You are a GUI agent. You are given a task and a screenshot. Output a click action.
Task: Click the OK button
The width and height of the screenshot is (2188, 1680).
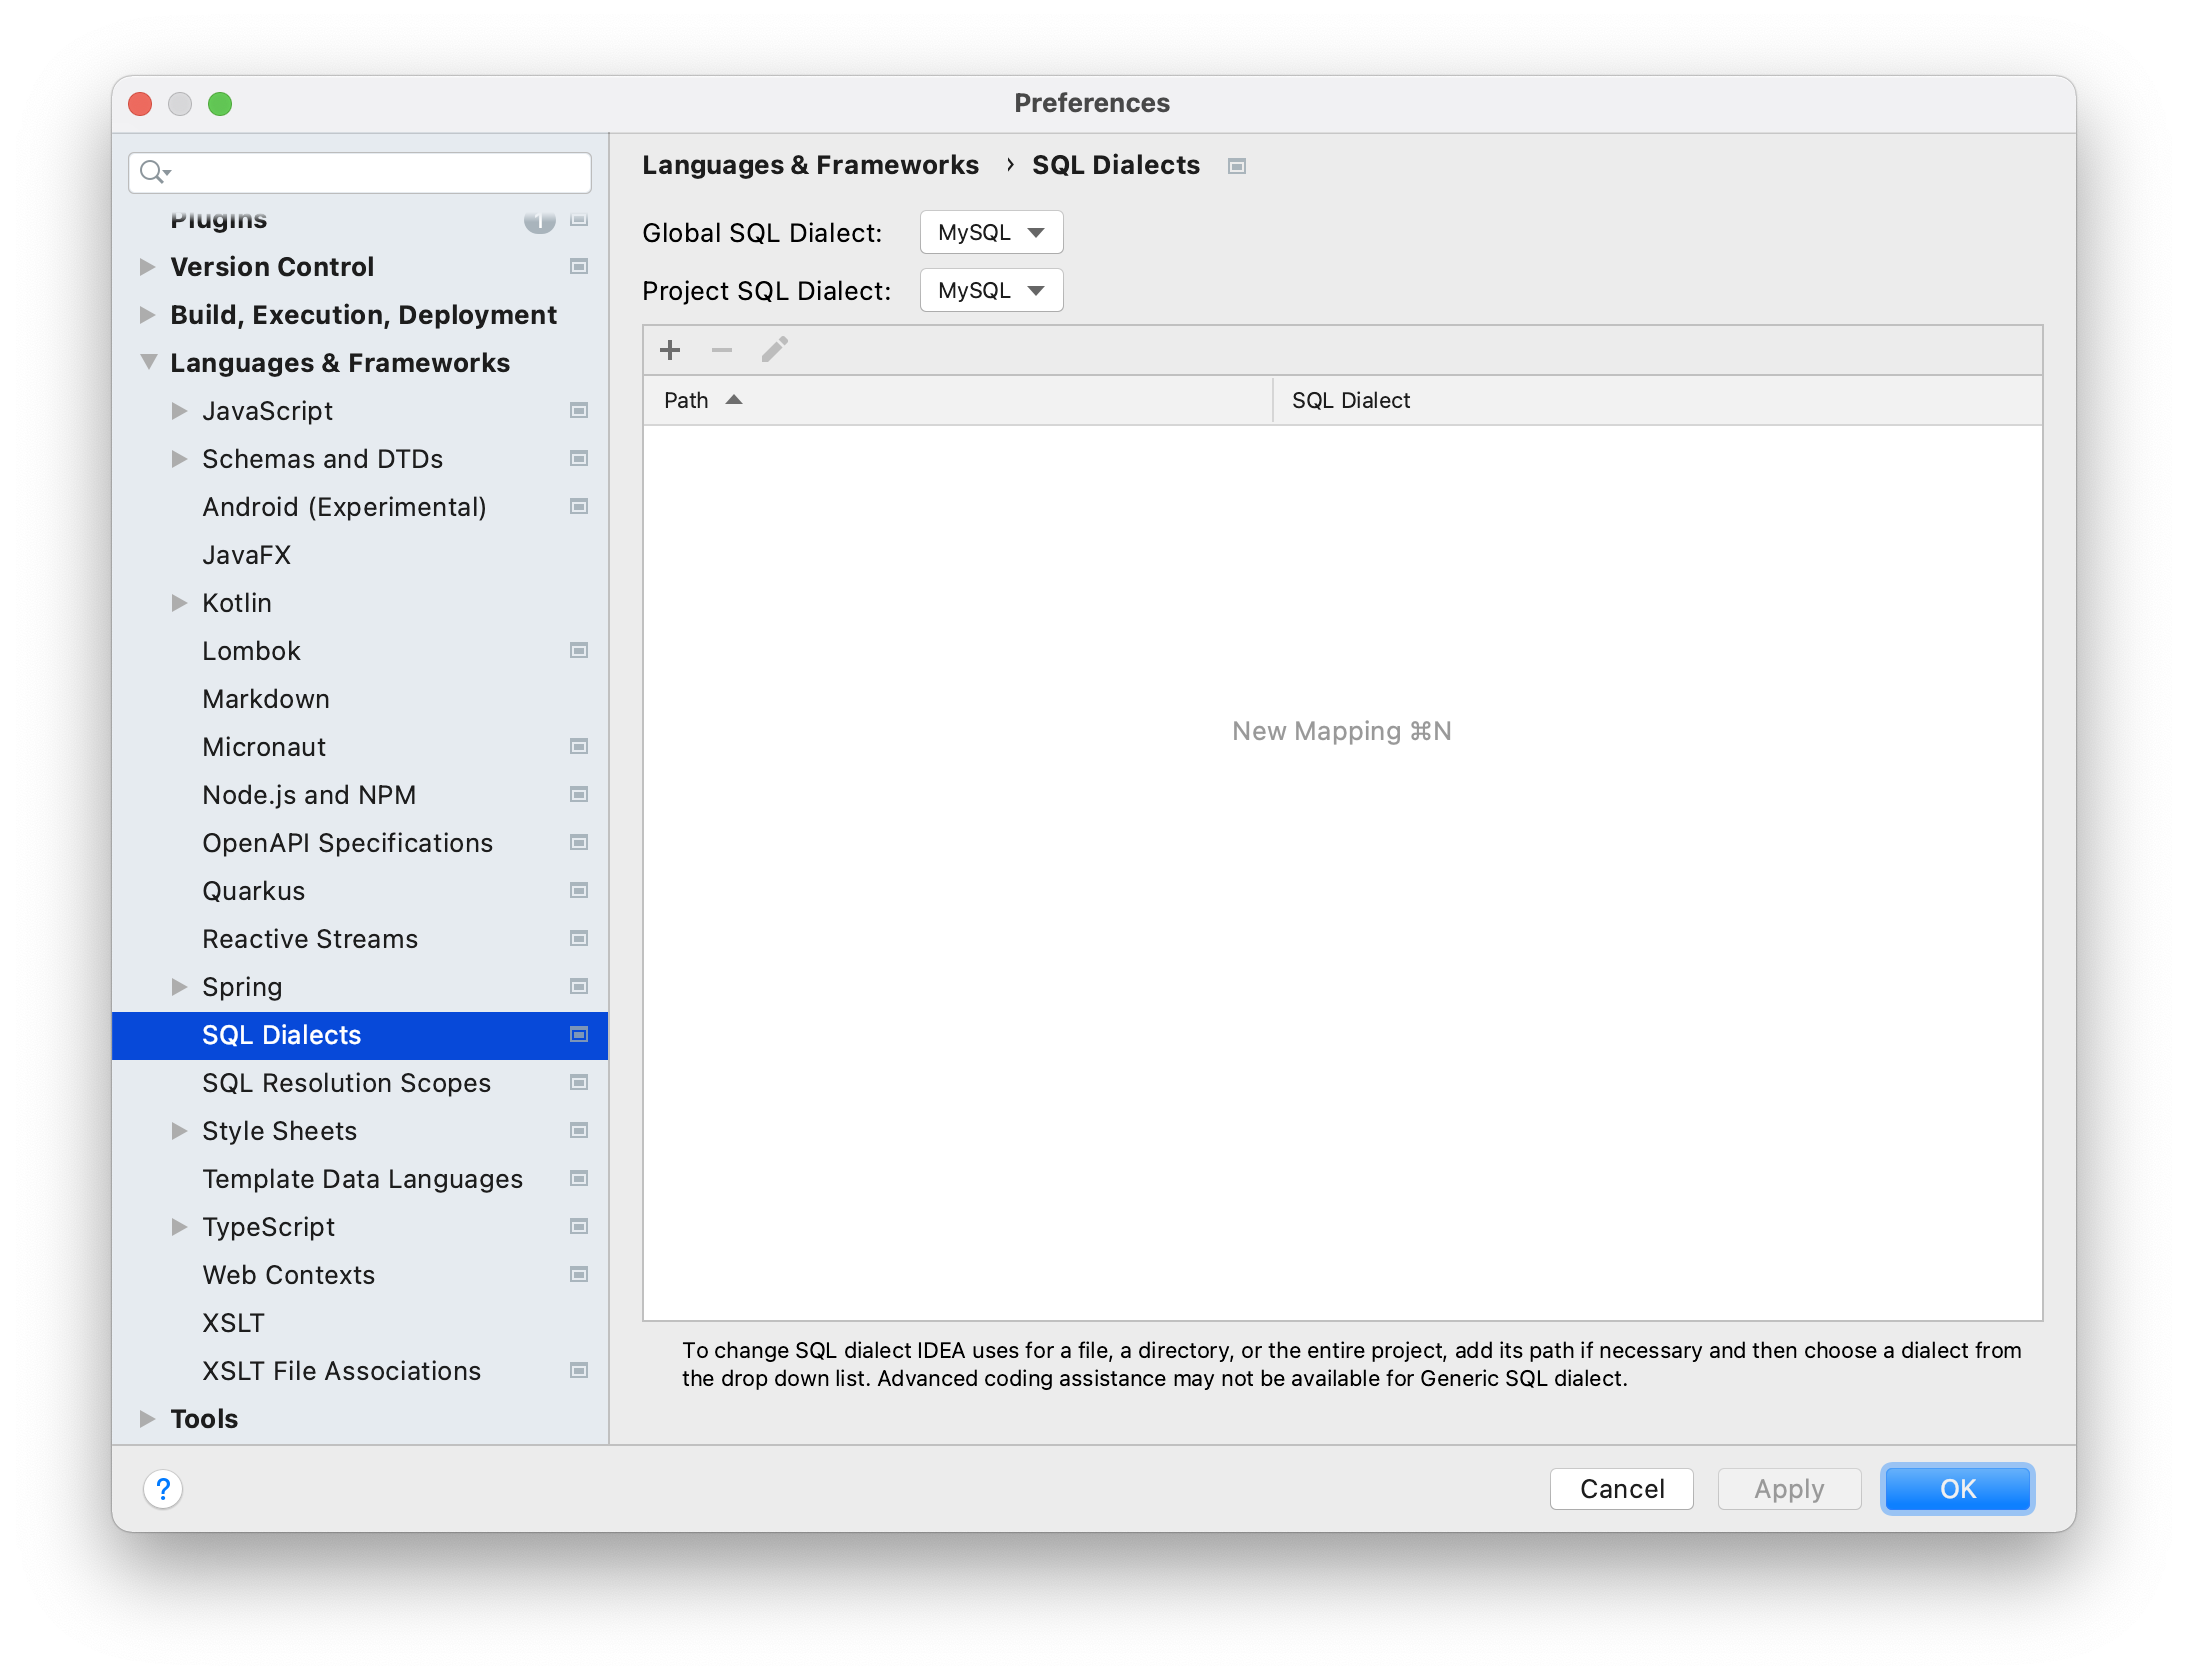click(1956, 1489)
